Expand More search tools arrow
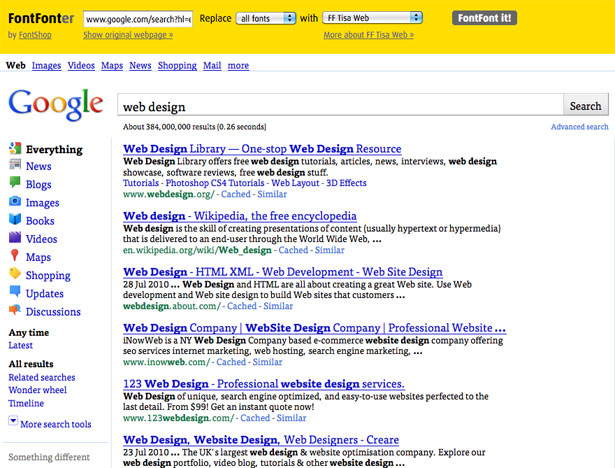 [13, 421]
